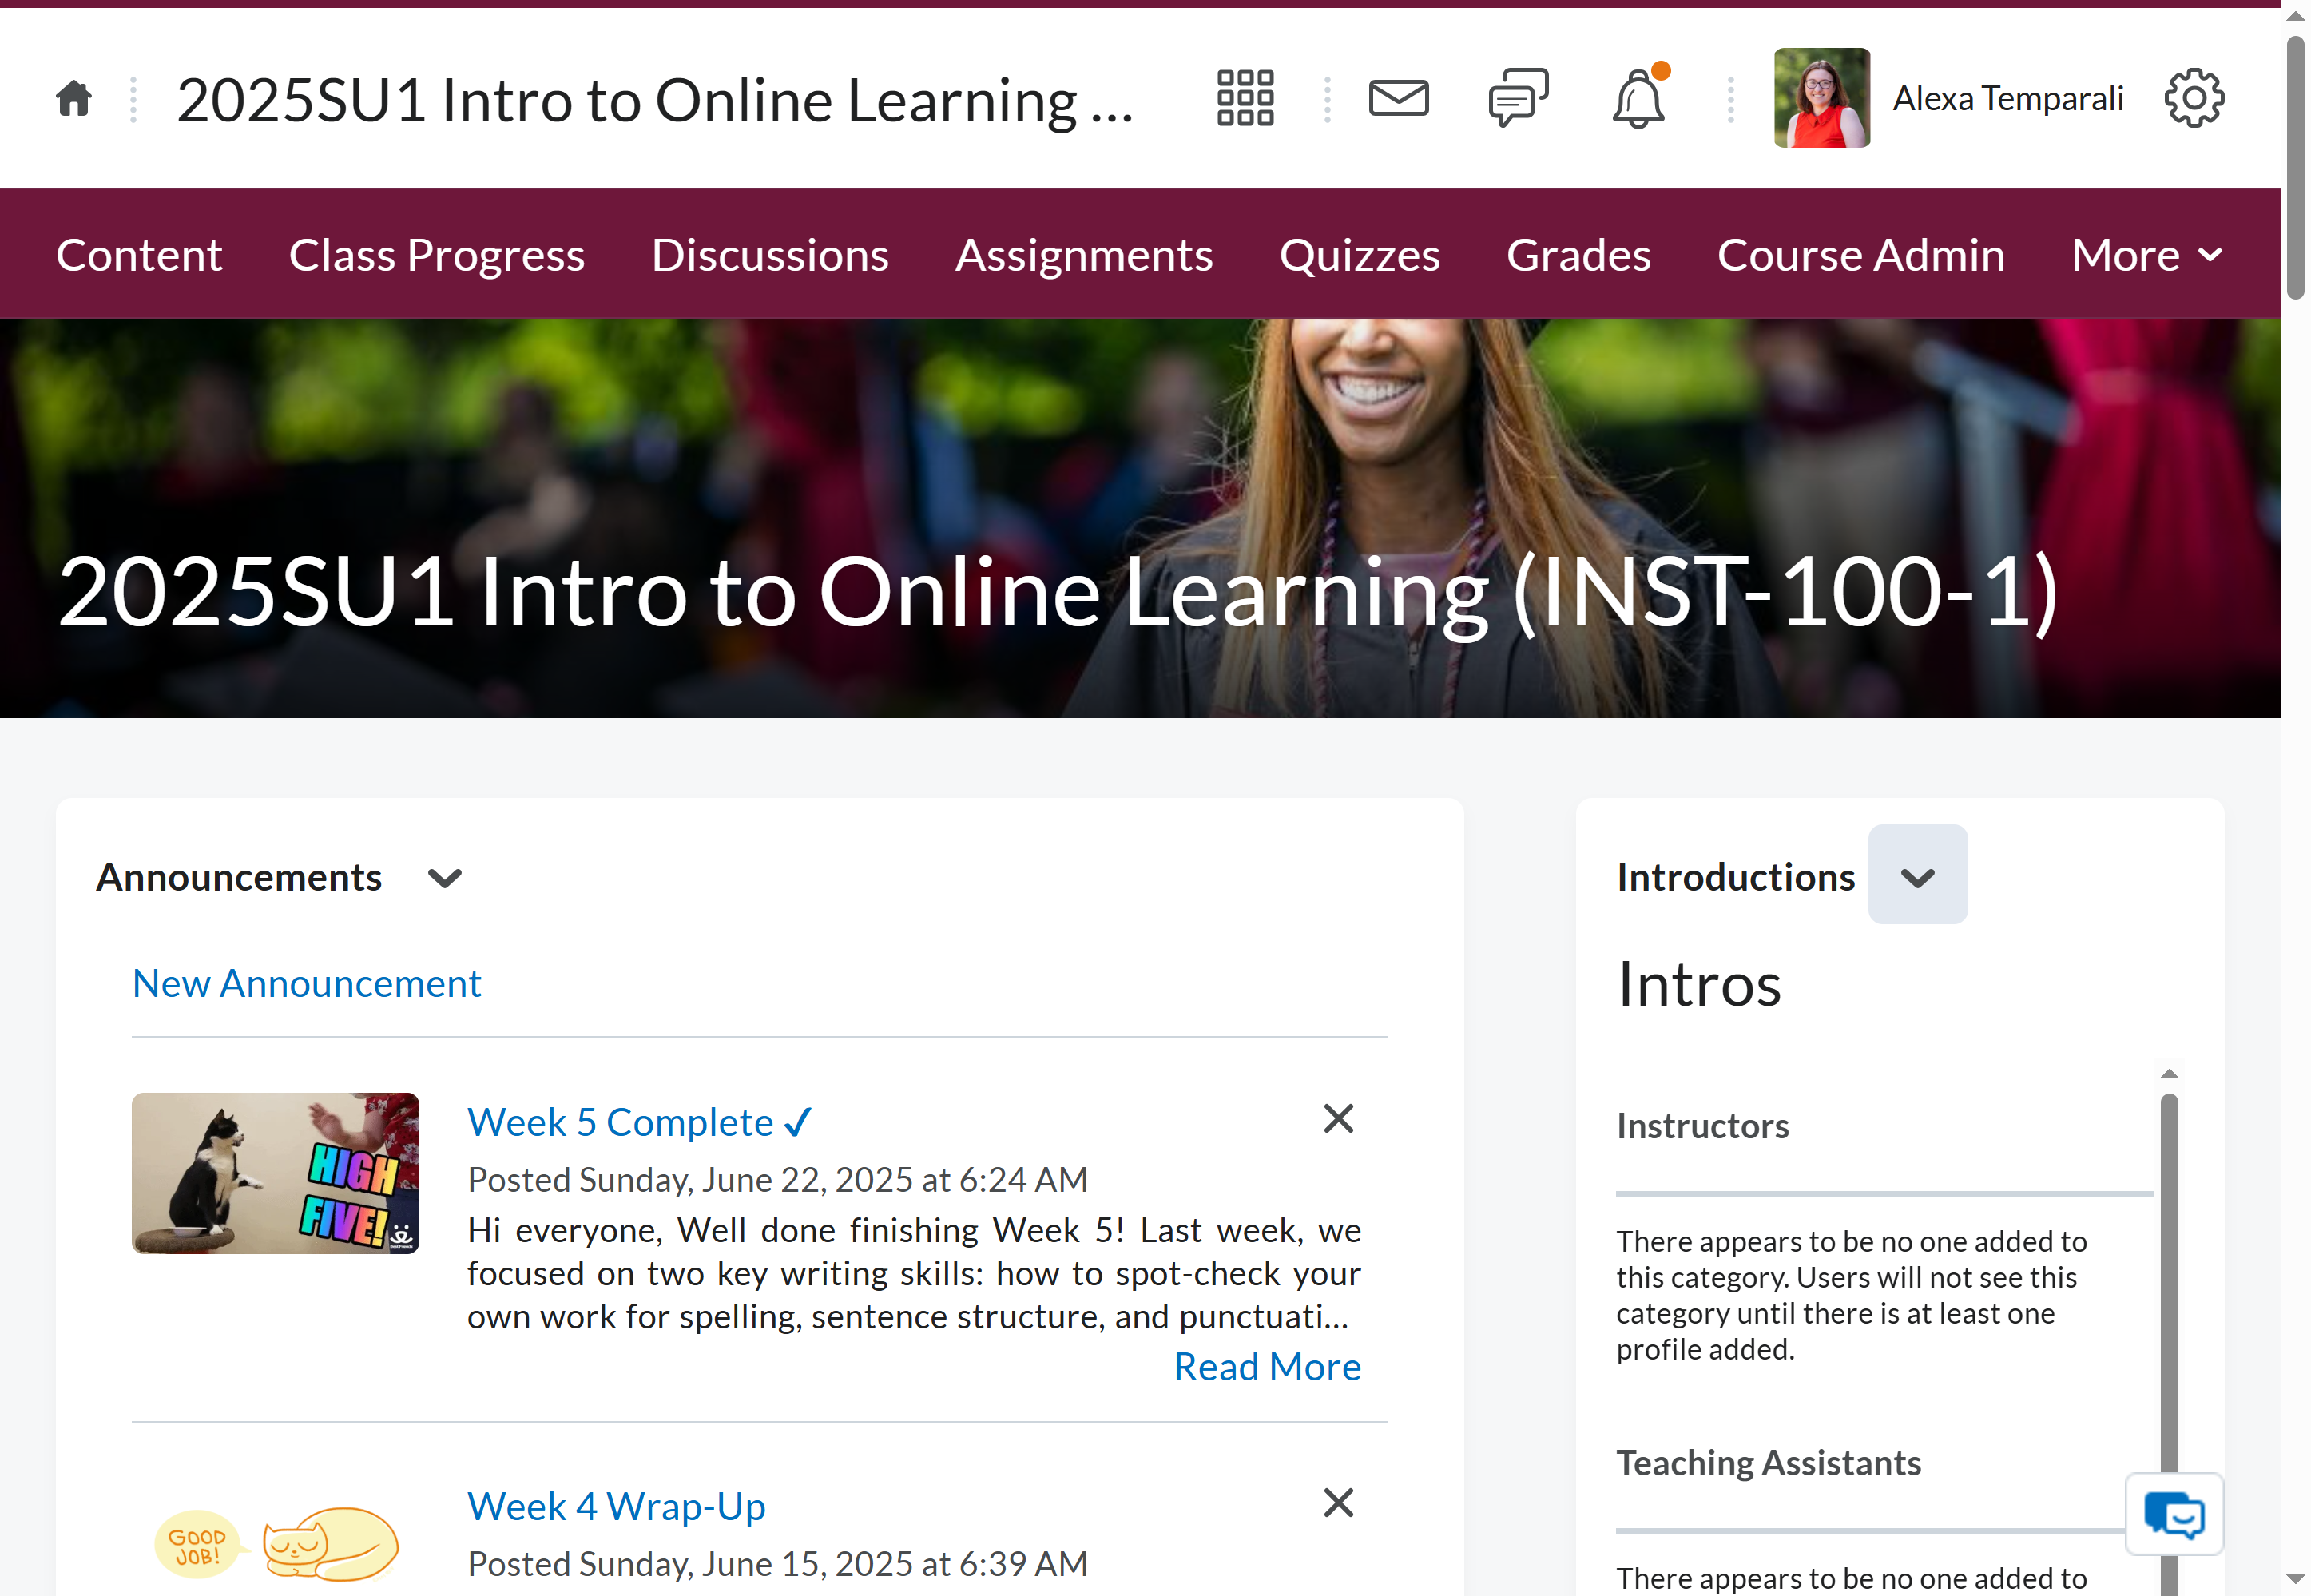Open the chat support widget icon
Image resolution: width=2311 pixels, height=1596 pixels.
[x=2175, y=1514]
